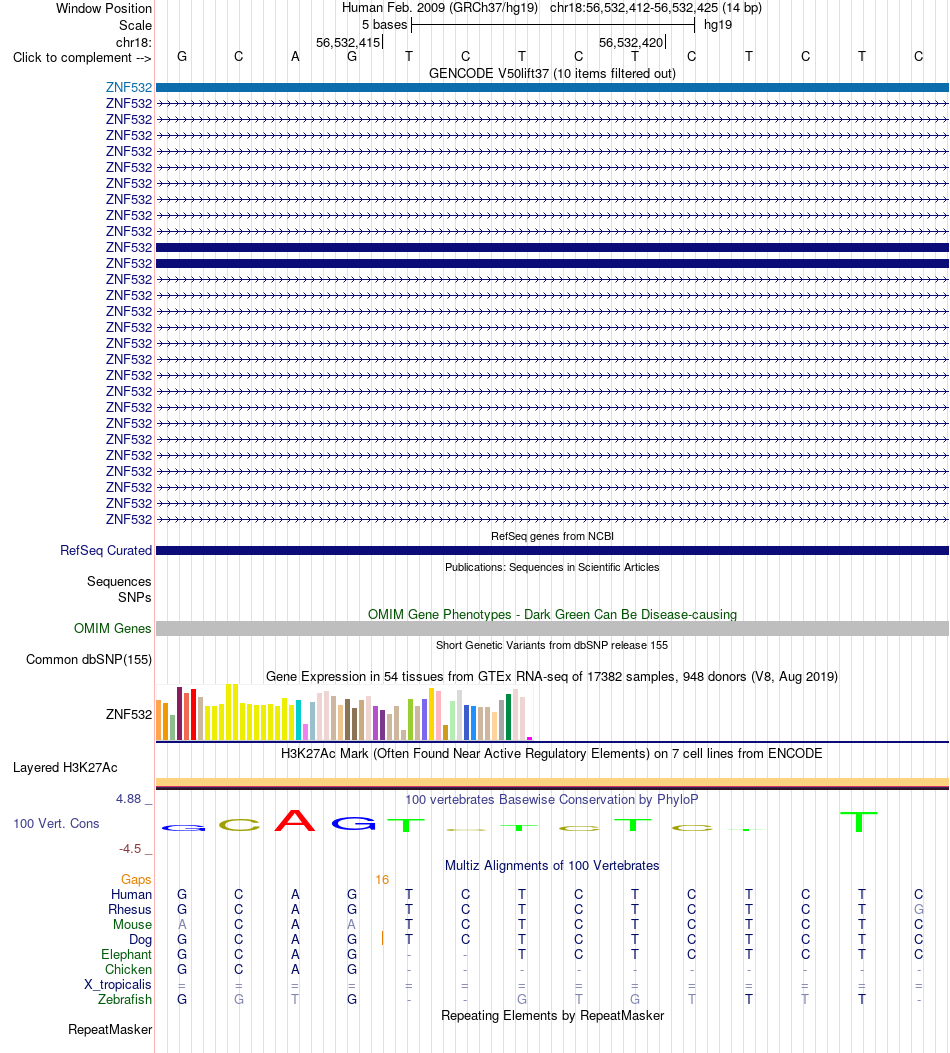The width and height of the screenshot is (950, 1053).
Task: Click the orange insertion mark in Dog row
Action: click(x=382, y=938)
